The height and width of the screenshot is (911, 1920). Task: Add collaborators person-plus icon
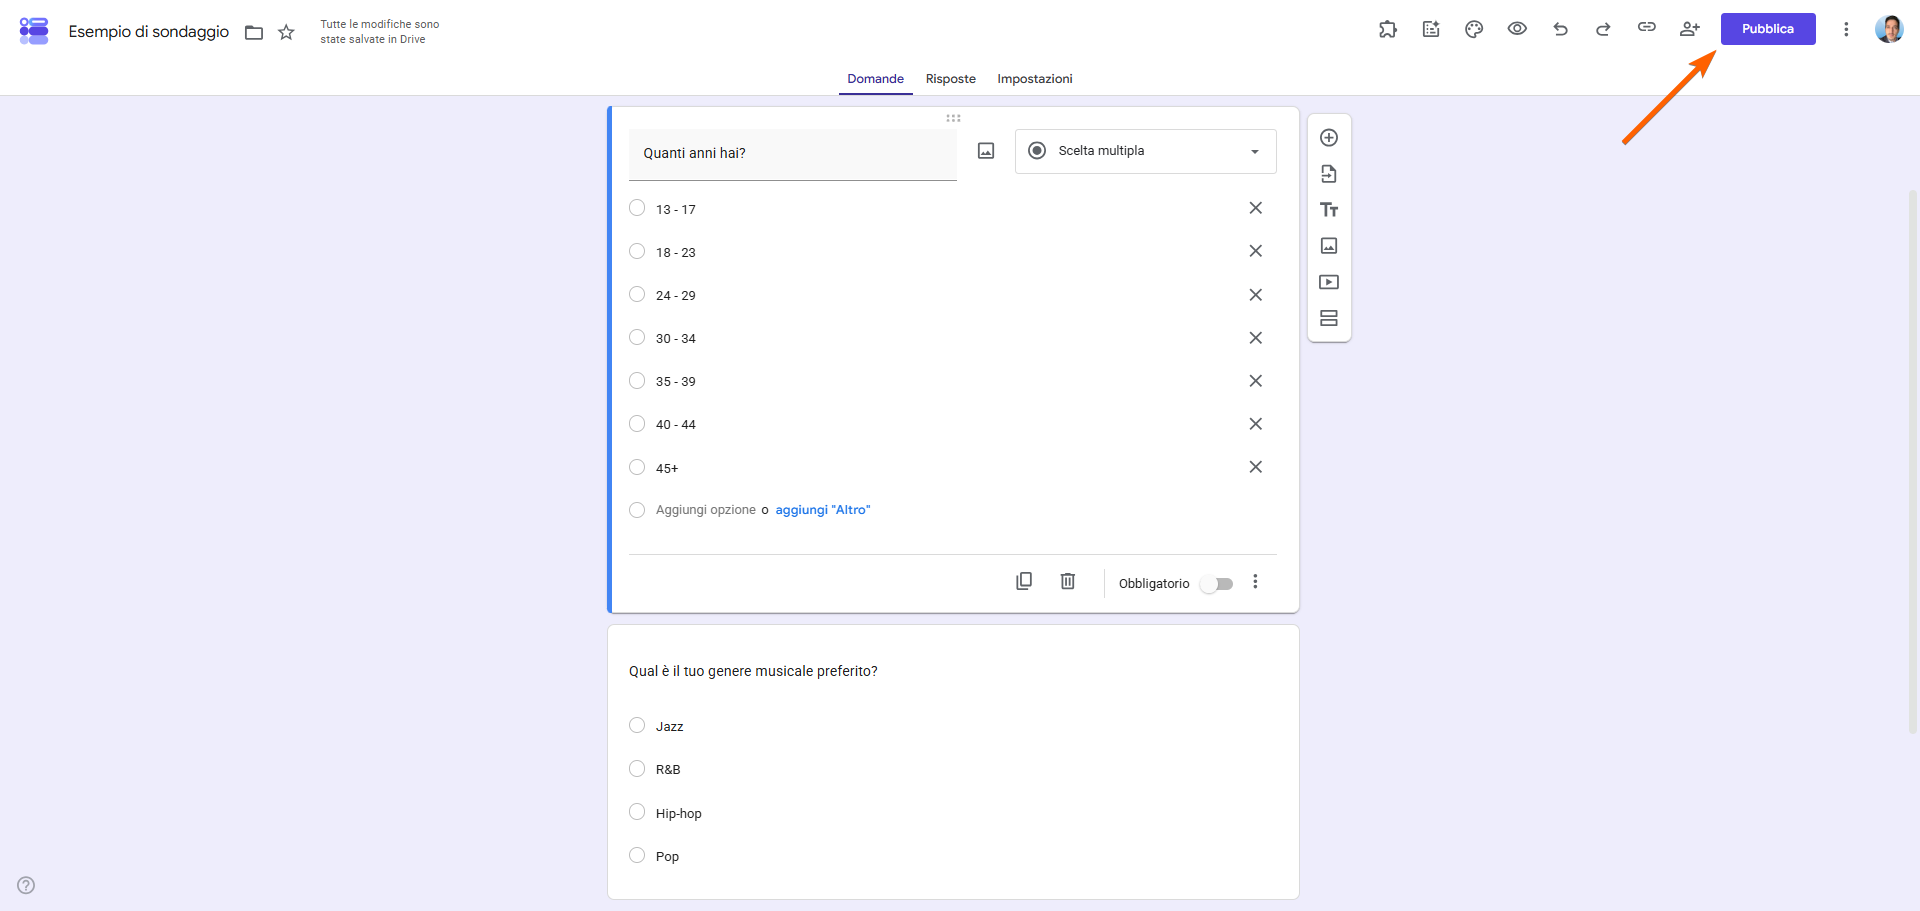pos(1690,29)
